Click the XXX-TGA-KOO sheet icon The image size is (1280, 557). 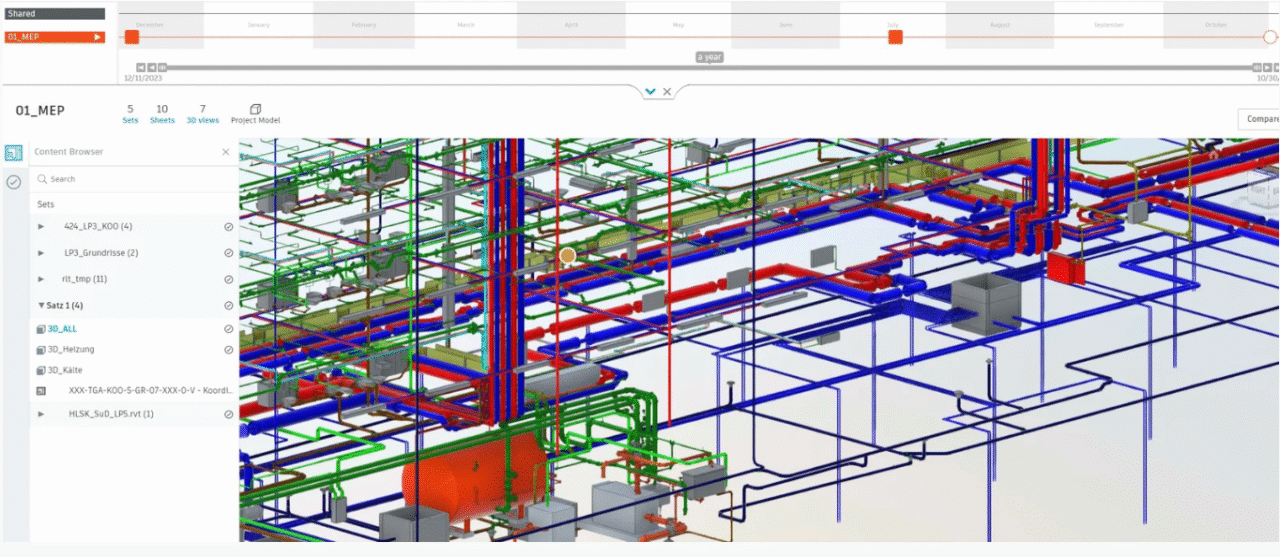[x=41, y=391]
